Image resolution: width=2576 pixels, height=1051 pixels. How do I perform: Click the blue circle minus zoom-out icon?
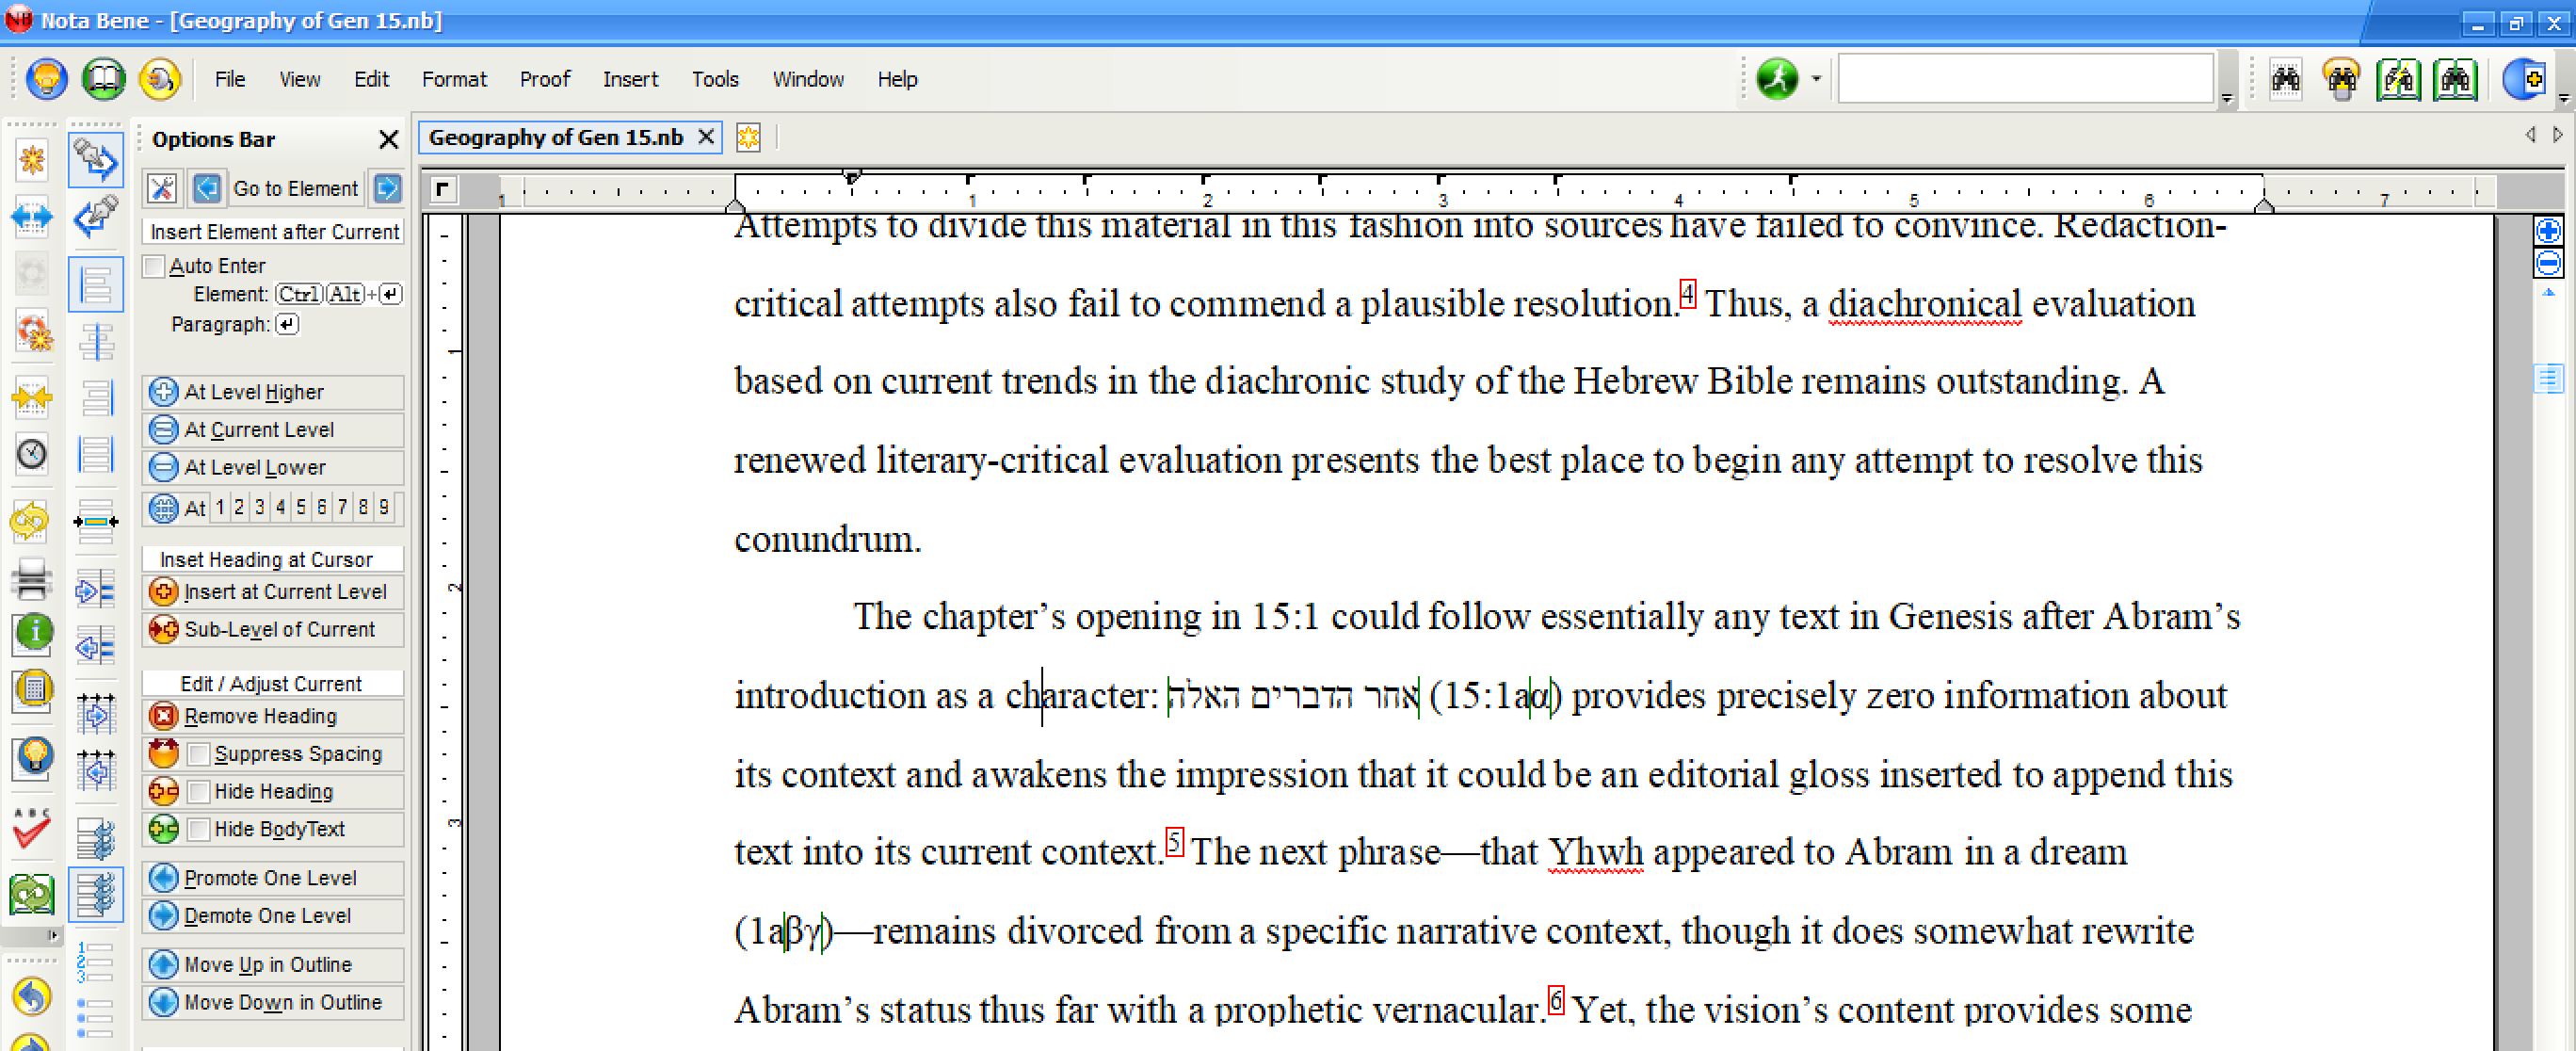[2548, 263]
